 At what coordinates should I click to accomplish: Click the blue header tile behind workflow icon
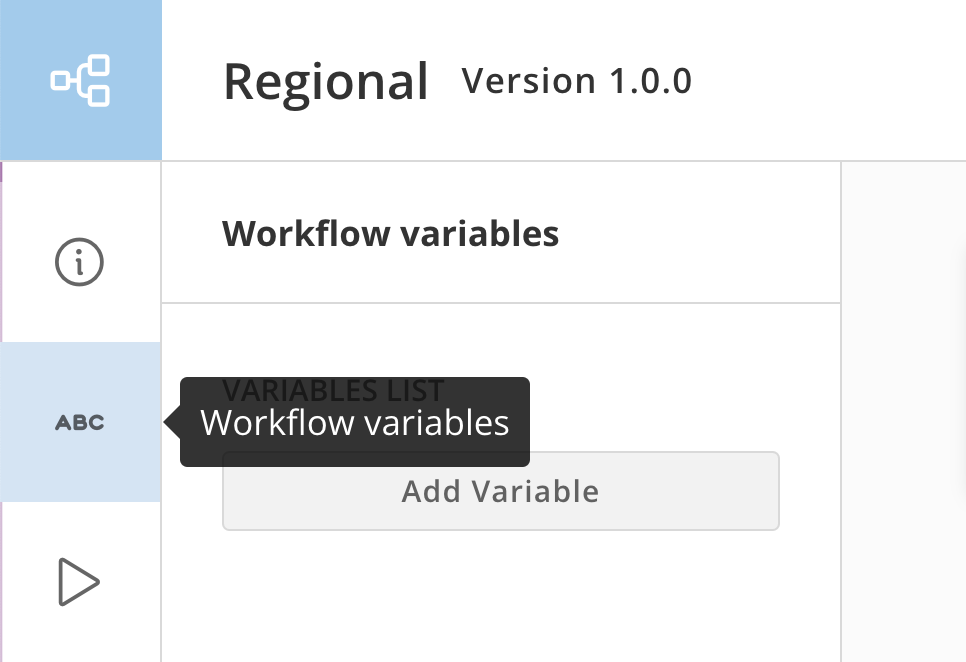point(81,80)
